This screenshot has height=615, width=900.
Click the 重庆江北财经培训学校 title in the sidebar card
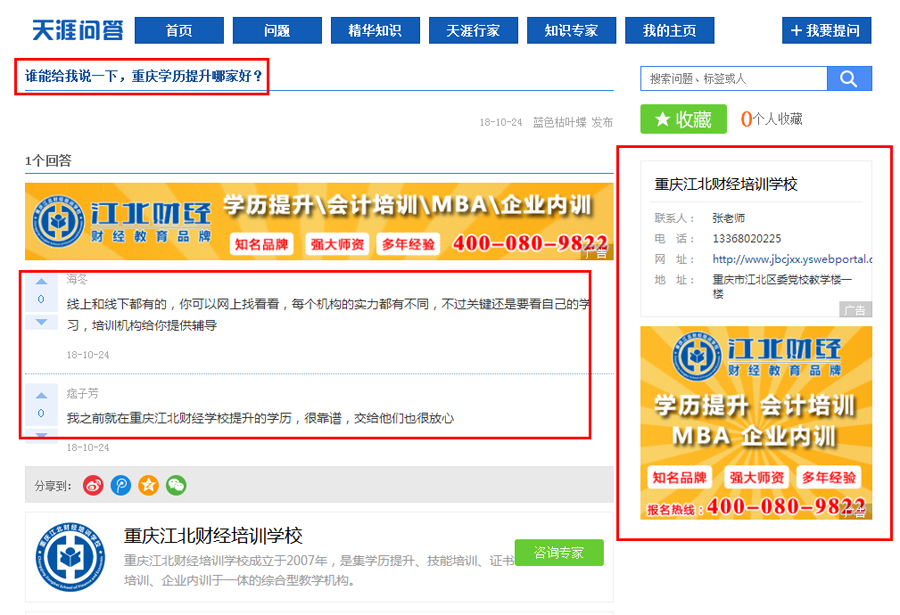(726, 184)
